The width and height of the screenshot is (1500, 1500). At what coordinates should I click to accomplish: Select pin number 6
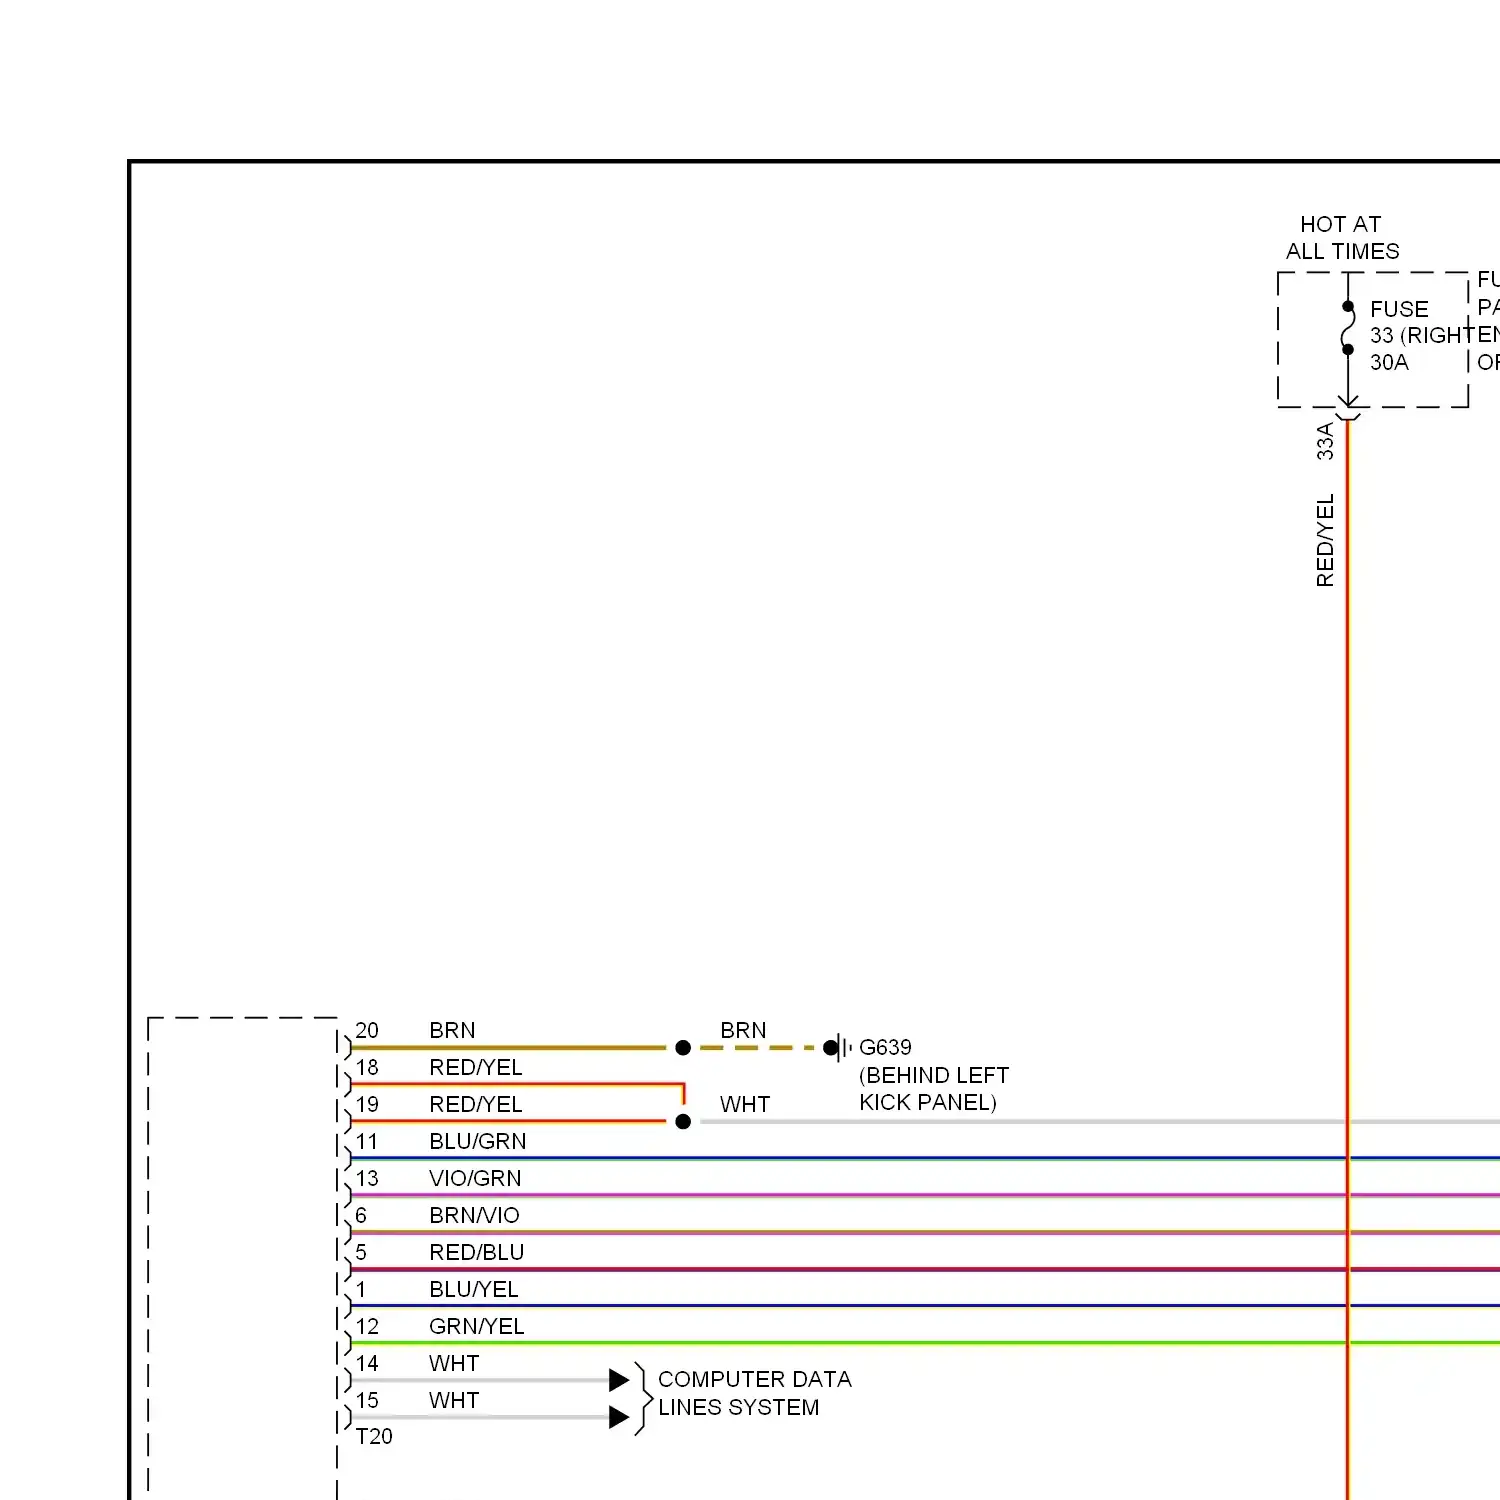pos(361,1215)
